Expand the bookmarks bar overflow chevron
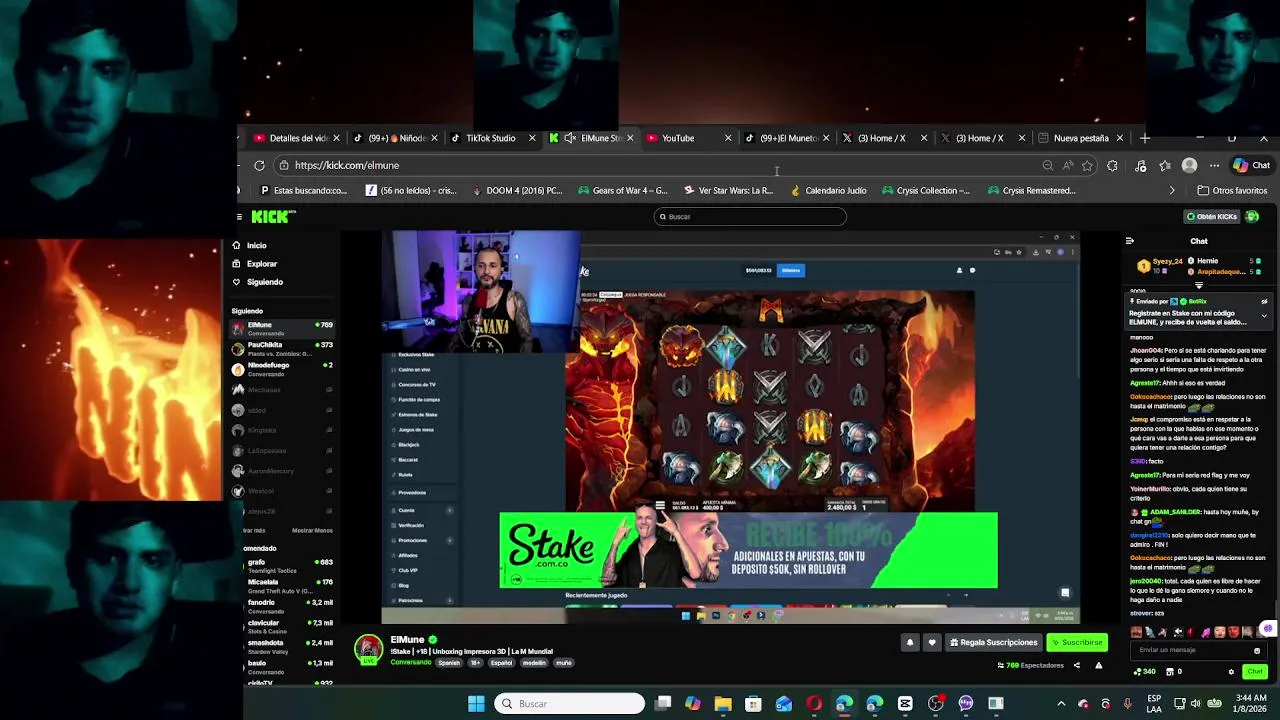 pyautogui.click(x=1172, y=190)
